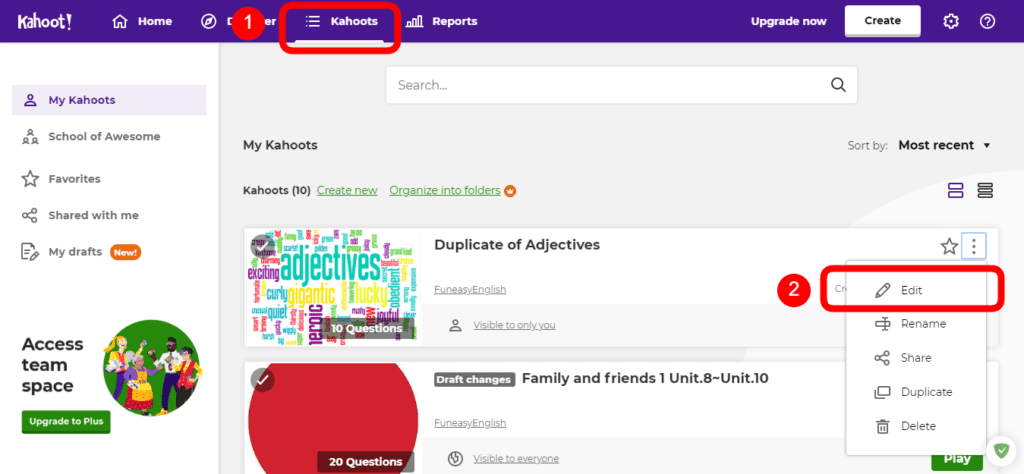Click Visible to everyone link

point(516,458)
